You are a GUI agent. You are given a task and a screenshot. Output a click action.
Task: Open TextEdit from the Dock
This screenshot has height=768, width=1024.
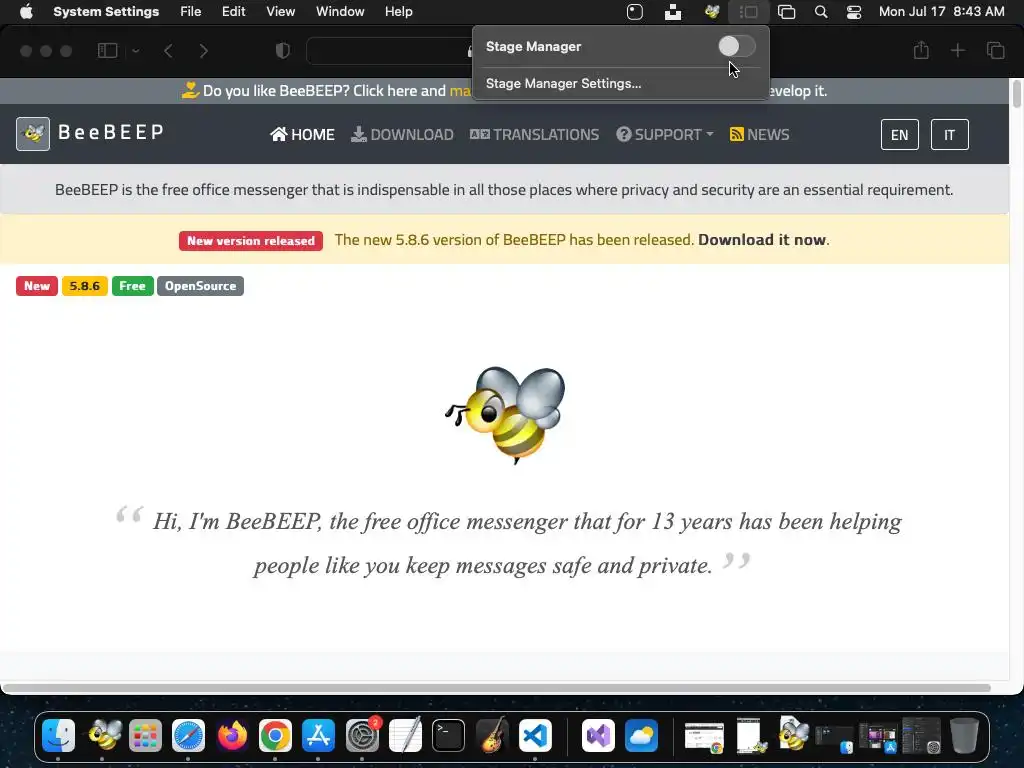pyautogui.click(x=405, y=735)
